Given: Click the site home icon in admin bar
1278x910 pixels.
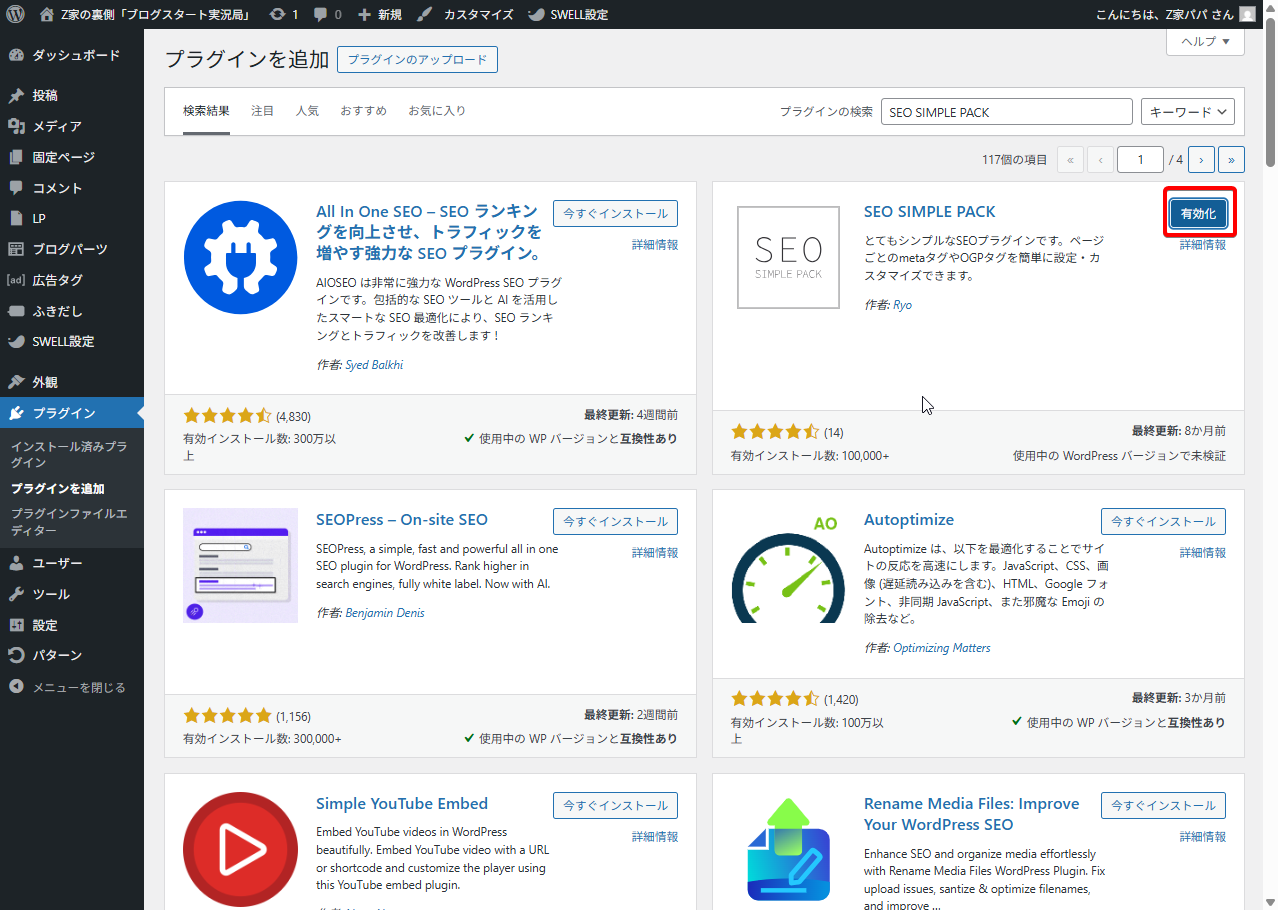Looking at the screenshot, I should [x=47, y=15].
